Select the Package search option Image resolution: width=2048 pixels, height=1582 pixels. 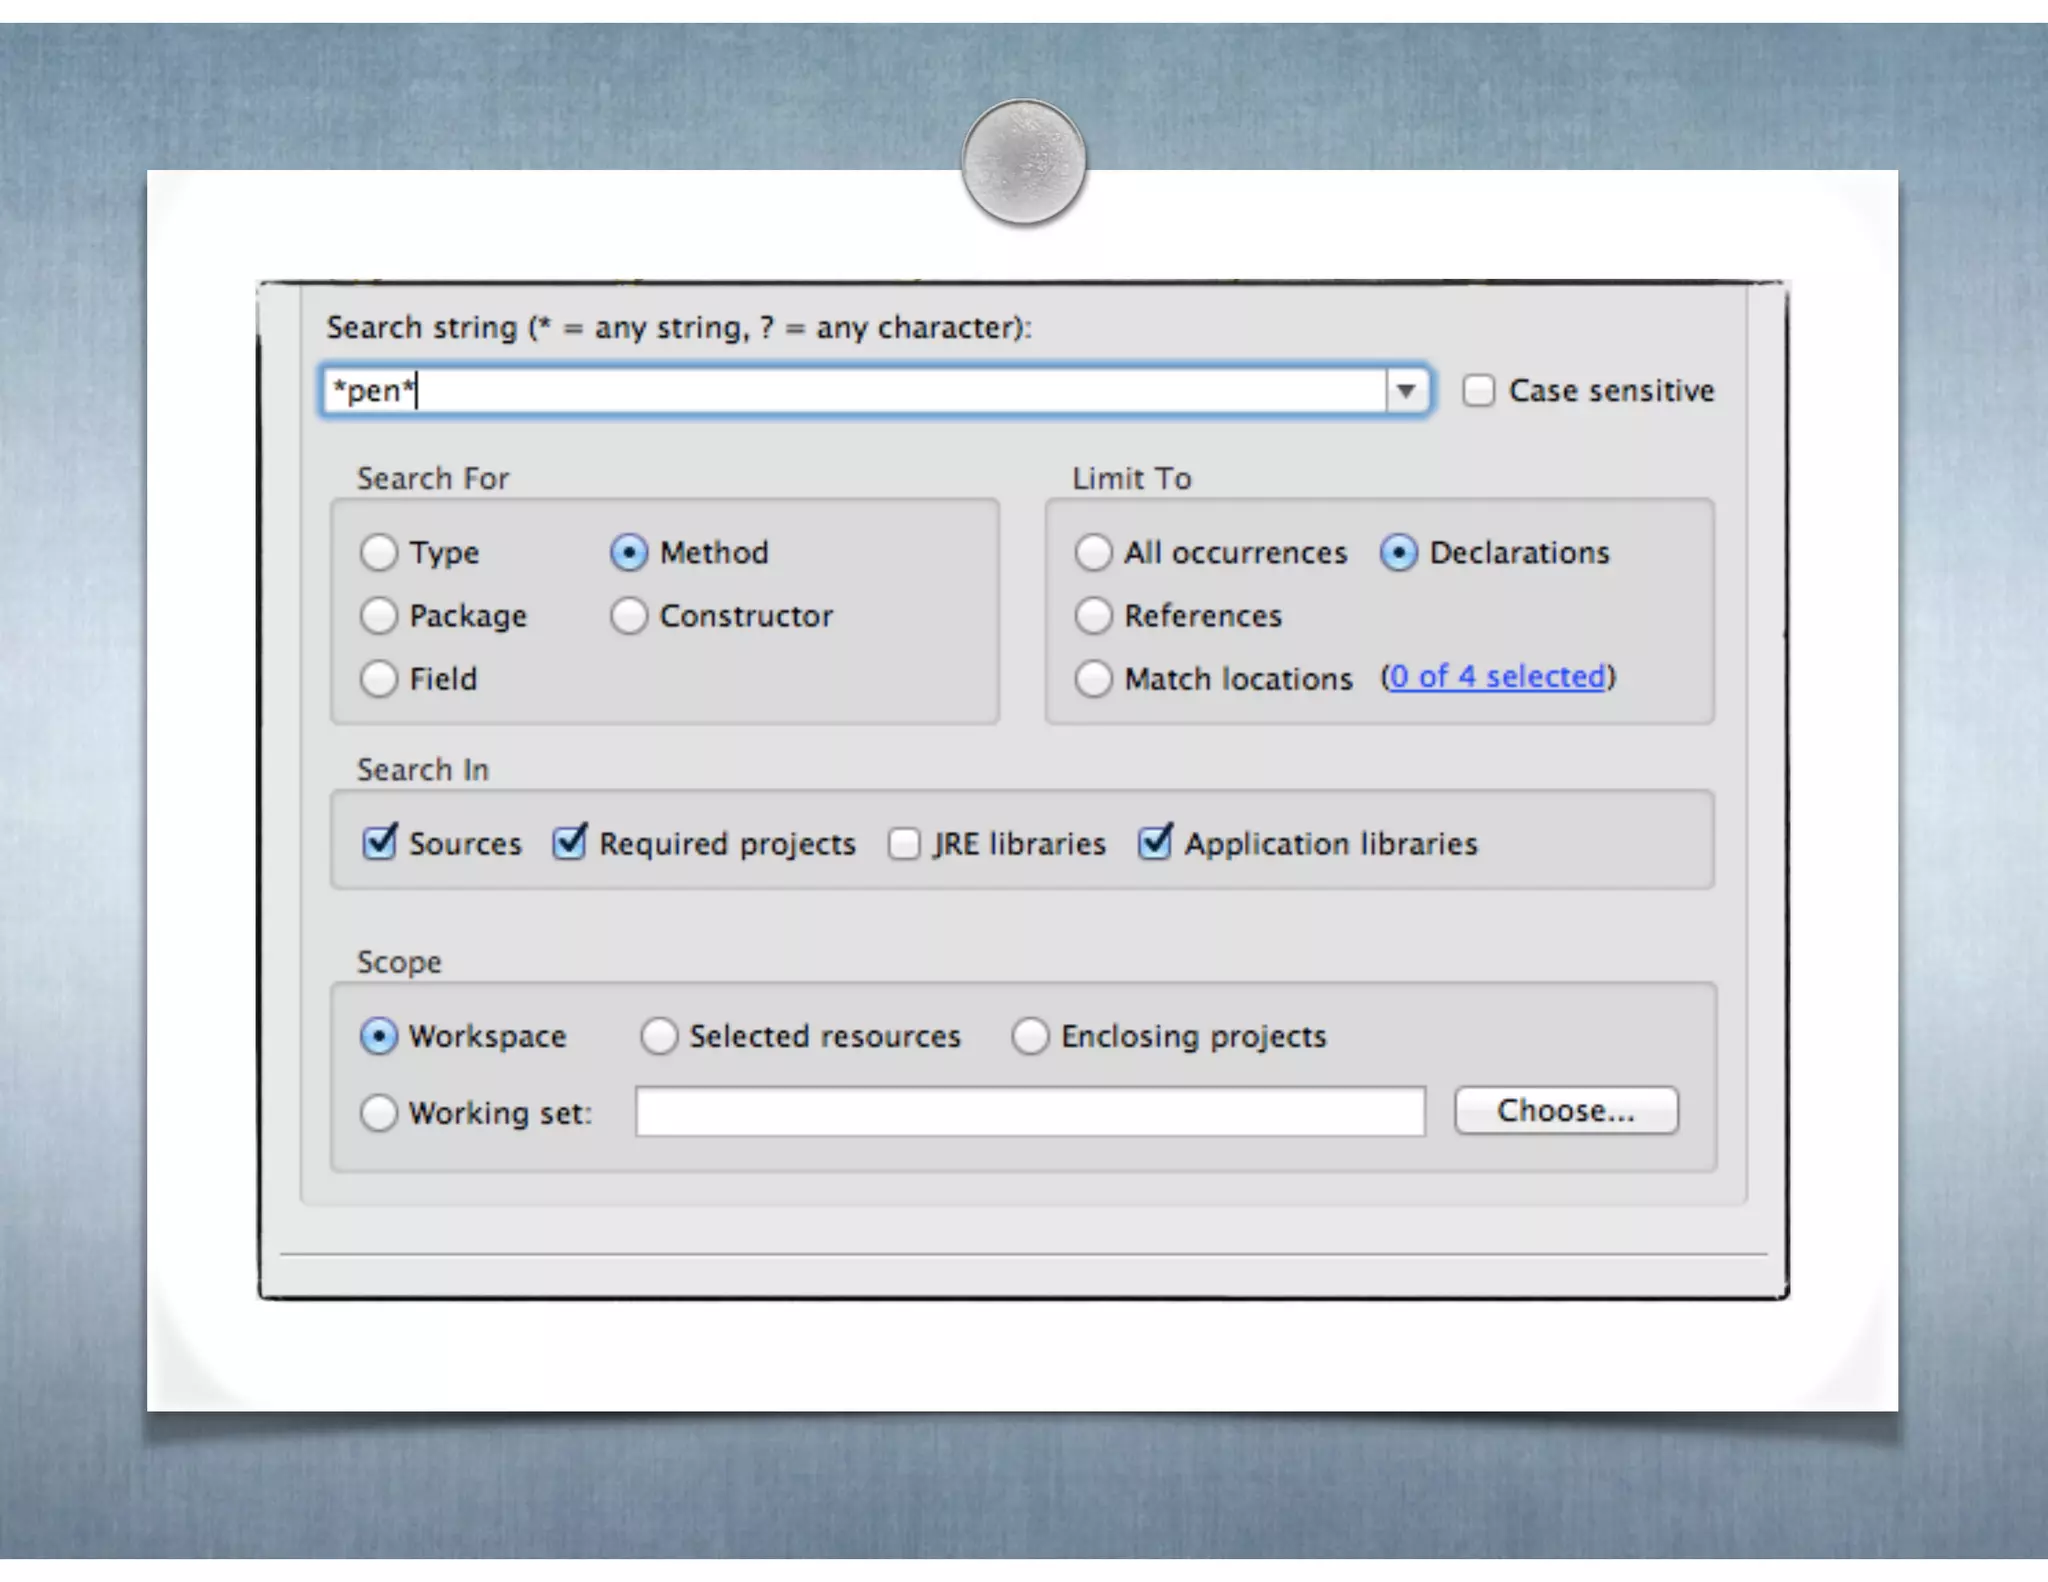pos(379,616)
